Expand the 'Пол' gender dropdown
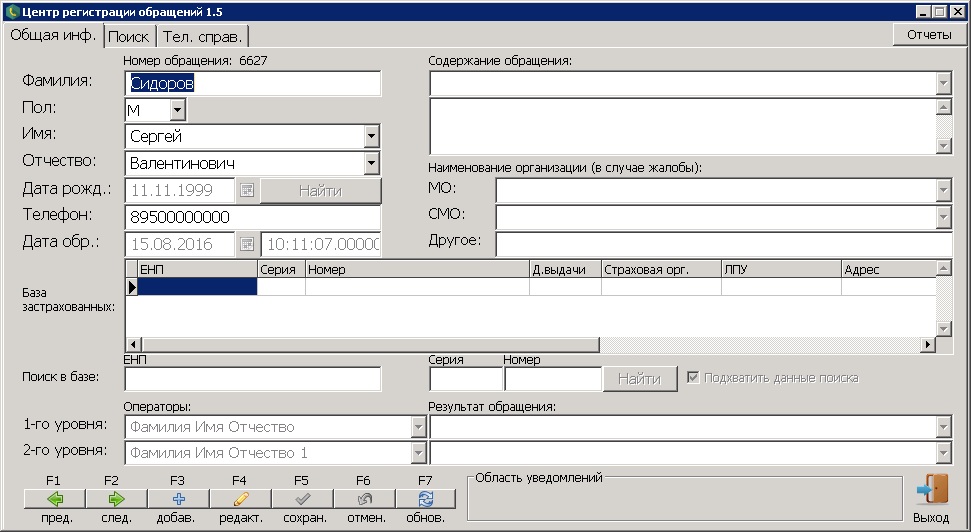971x532 pixels. pos(177,109)
